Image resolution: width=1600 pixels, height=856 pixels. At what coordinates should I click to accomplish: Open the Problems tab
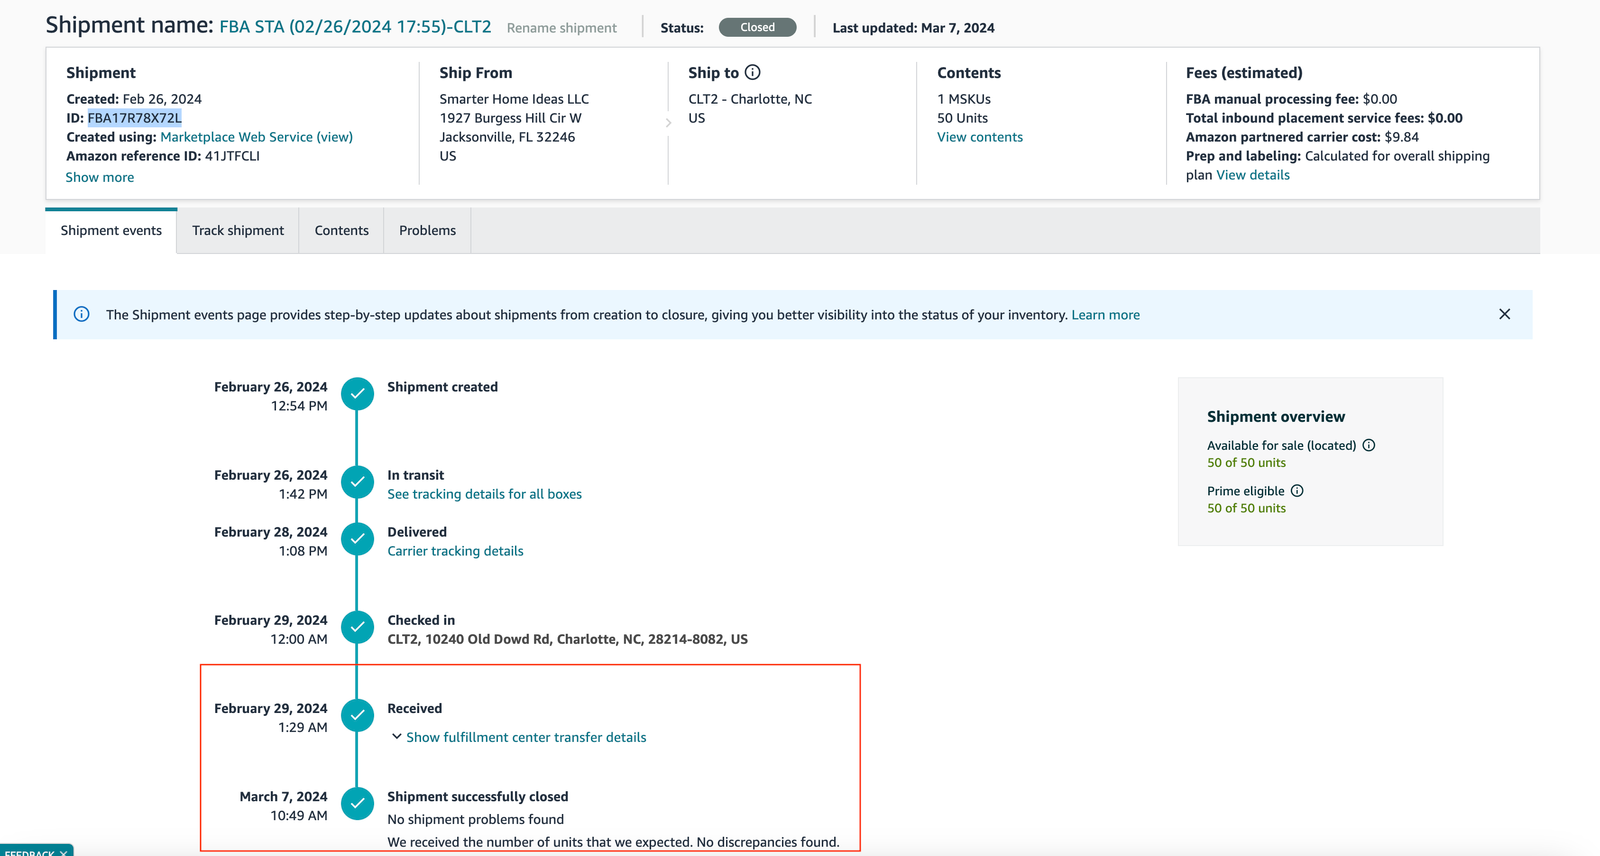(427, 230)
